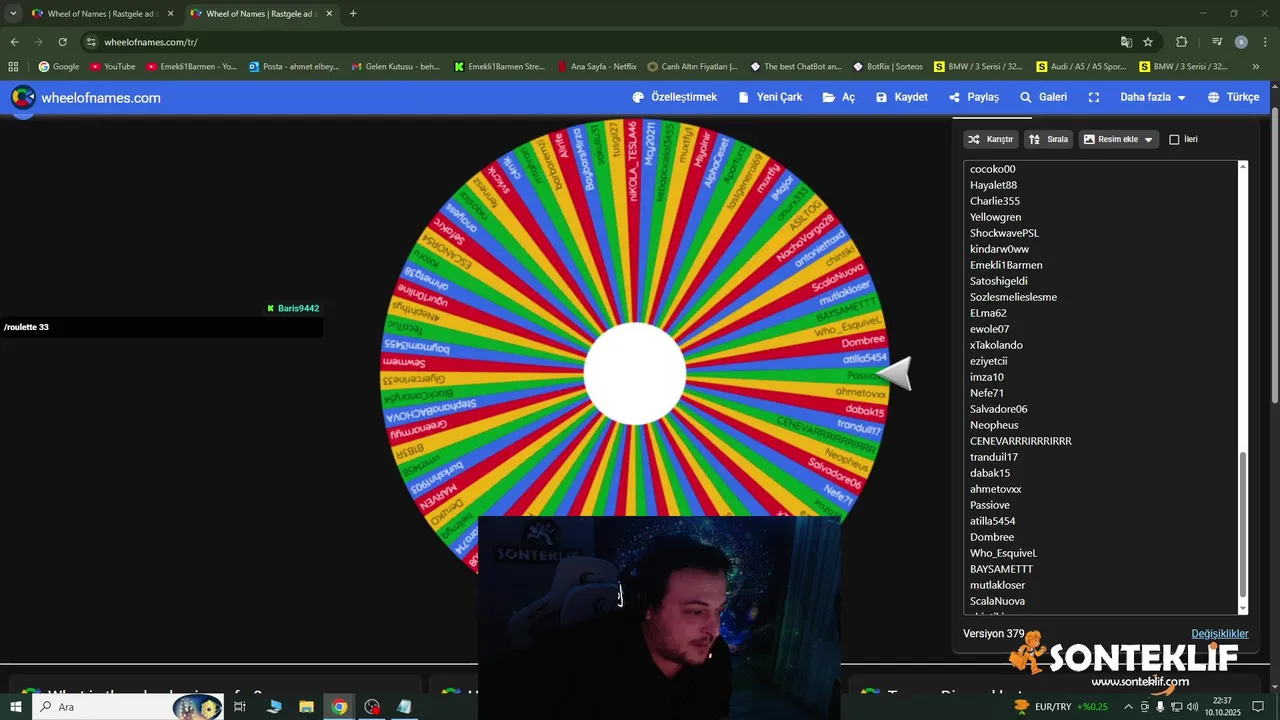Open the translate page icon in the address bar
The image size is (1280, 720).
point(1126,42)
